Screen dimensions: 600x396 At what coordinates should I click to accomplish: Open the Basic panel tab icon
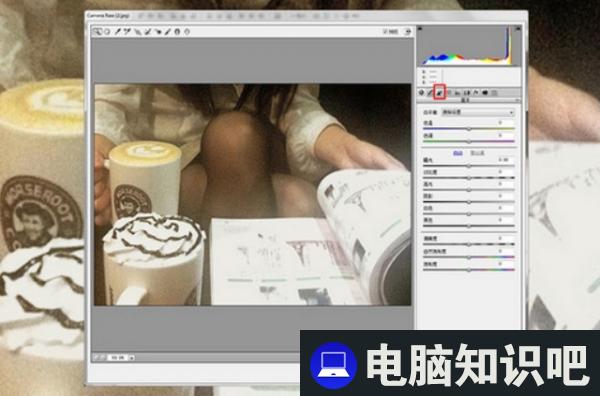(x=421, y=93)
